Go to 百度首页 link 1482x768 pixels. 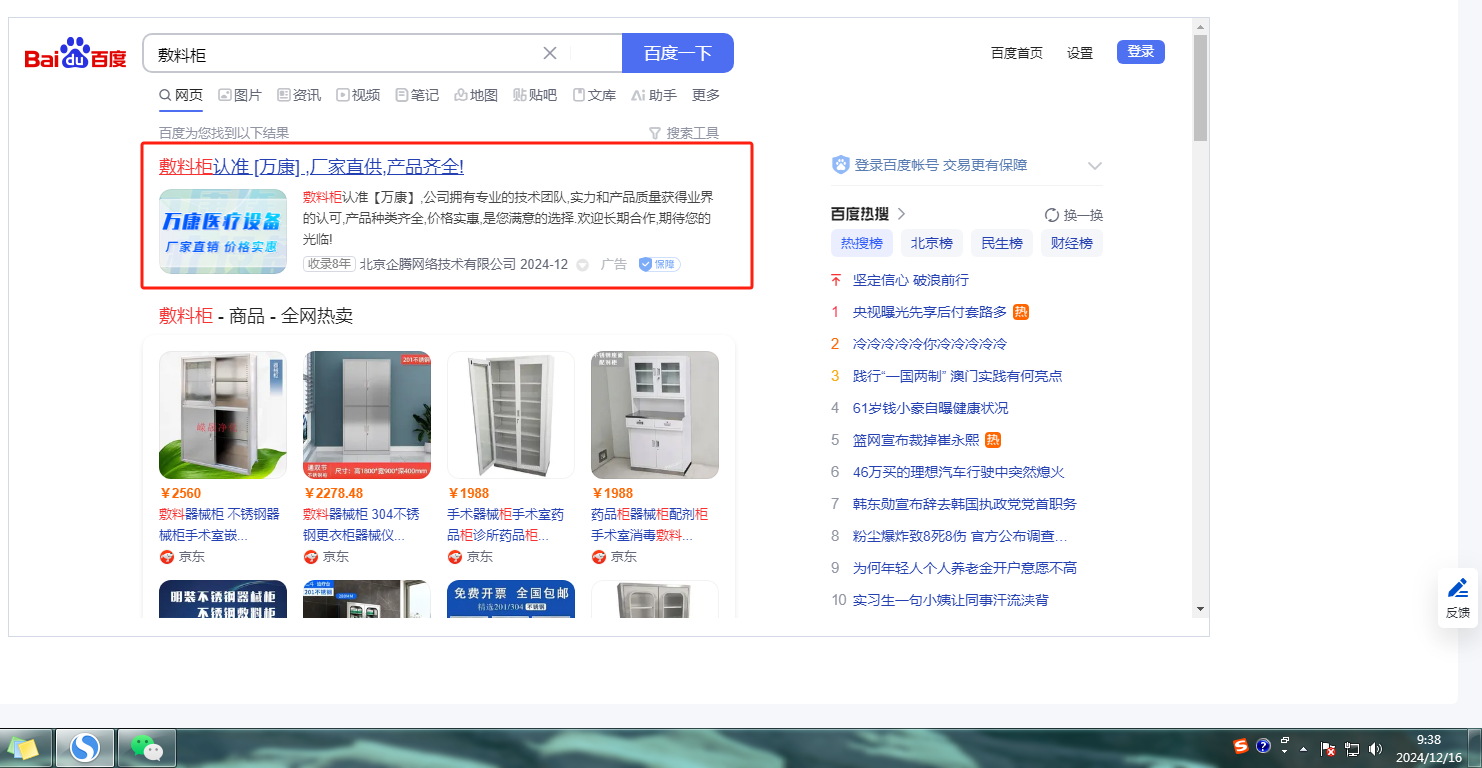click(1017, 53)
